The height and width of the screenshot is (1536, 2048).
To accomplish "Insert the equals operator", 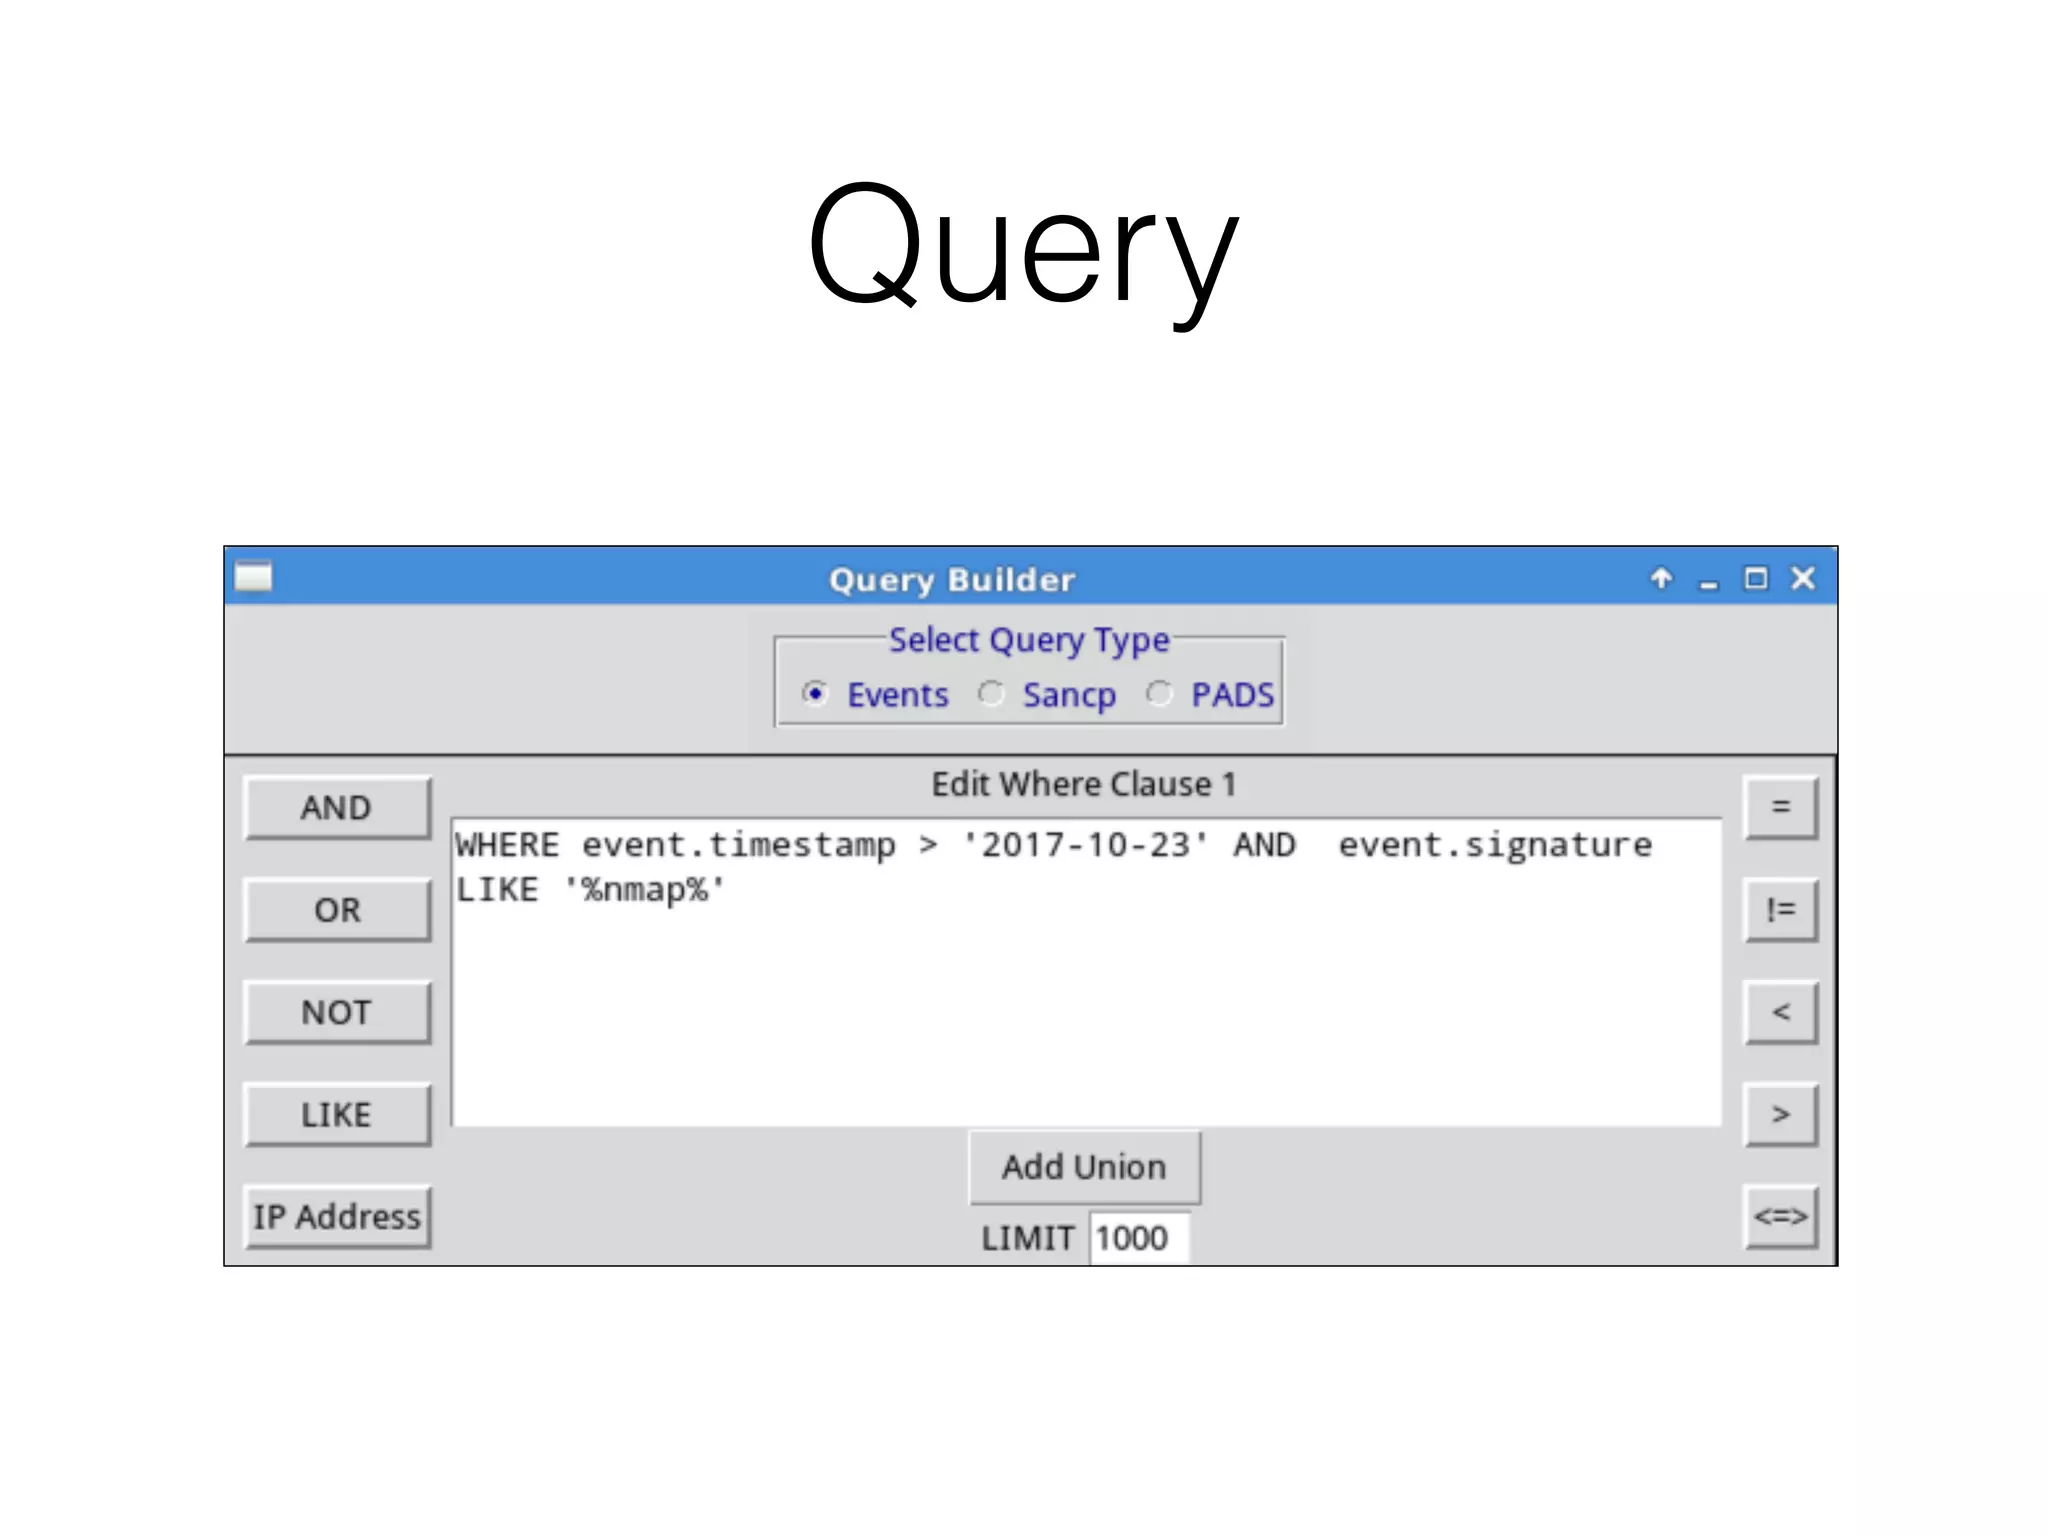I will coord(1781,807).
